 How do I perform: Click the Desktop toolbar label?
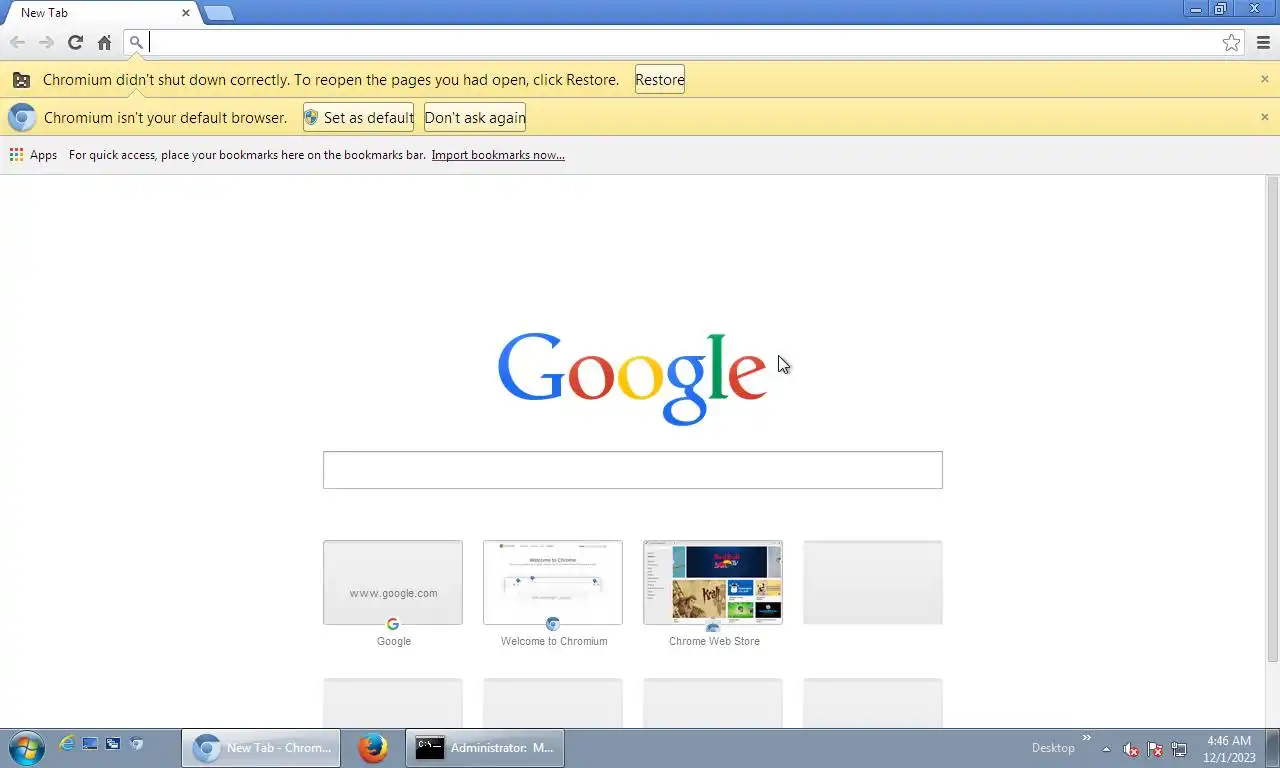(1053, 748)
